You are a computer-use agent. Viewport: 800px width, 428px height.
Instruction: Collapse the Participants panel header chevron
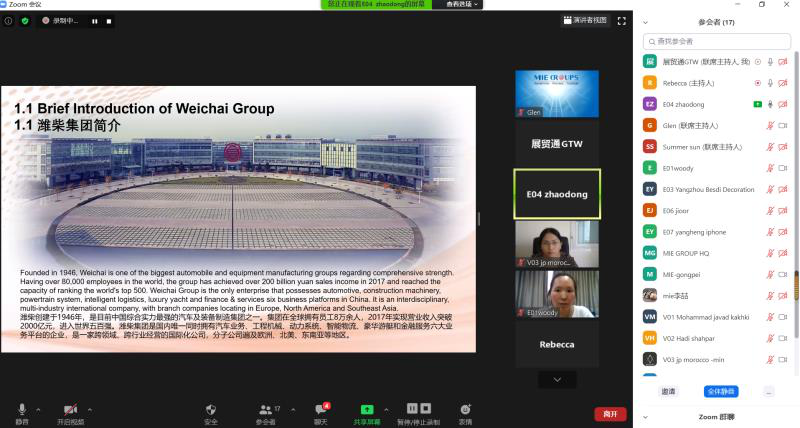coord(645,21)
